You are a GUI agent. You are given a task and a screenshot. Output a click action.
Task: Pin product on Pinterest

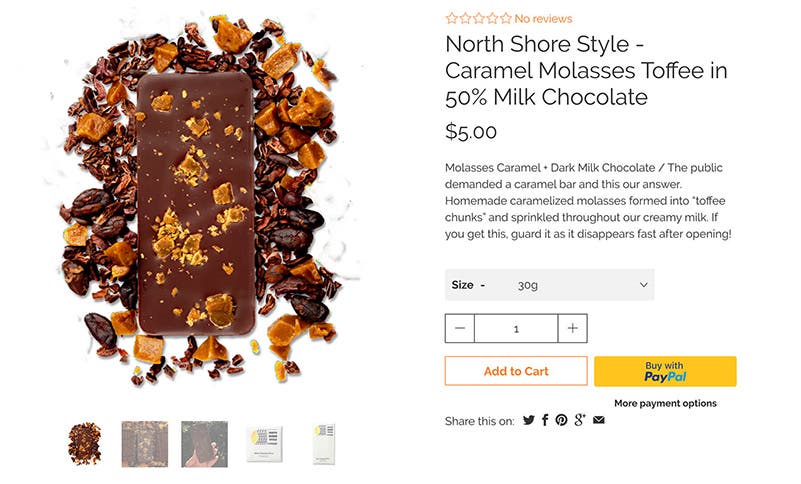pos(562,420)
